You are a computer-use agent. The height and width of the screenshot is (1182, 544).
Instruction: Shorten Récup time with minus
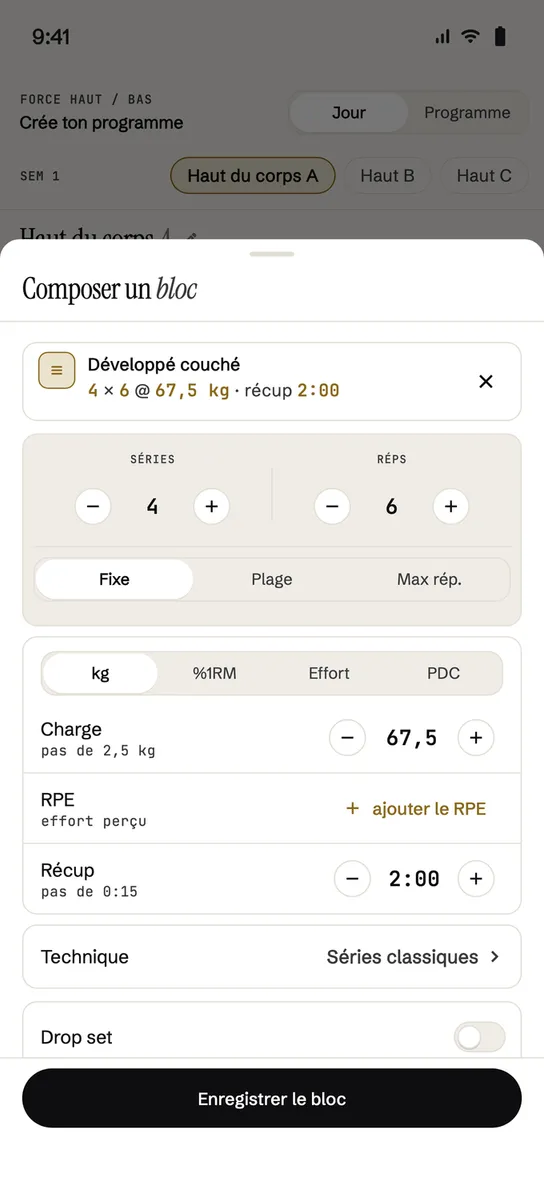352,878
